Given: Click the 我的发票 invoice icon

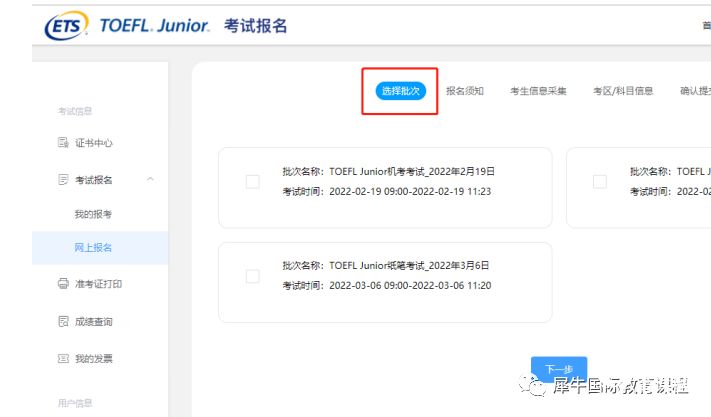Looking at the screenshot, I should click(x=63, y=359).
